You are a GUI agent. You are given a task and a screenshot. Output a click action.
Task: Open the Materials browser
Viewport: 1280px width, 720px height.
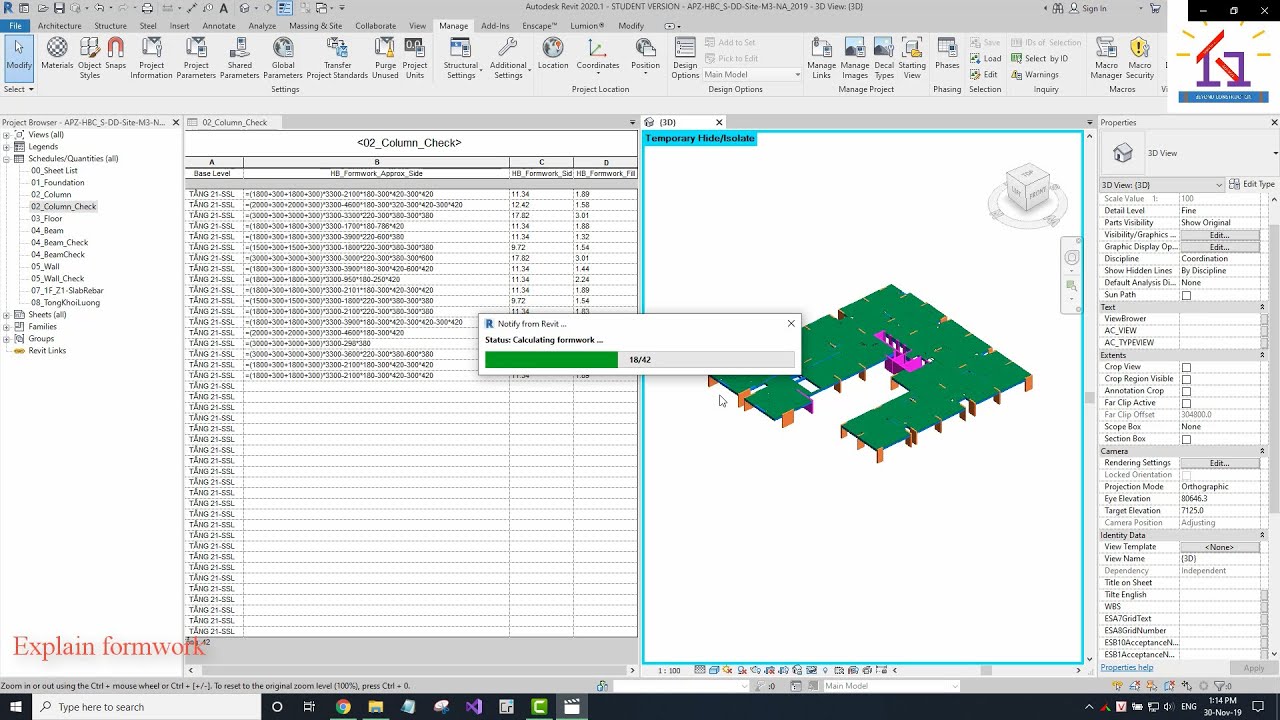pos(57,56)
